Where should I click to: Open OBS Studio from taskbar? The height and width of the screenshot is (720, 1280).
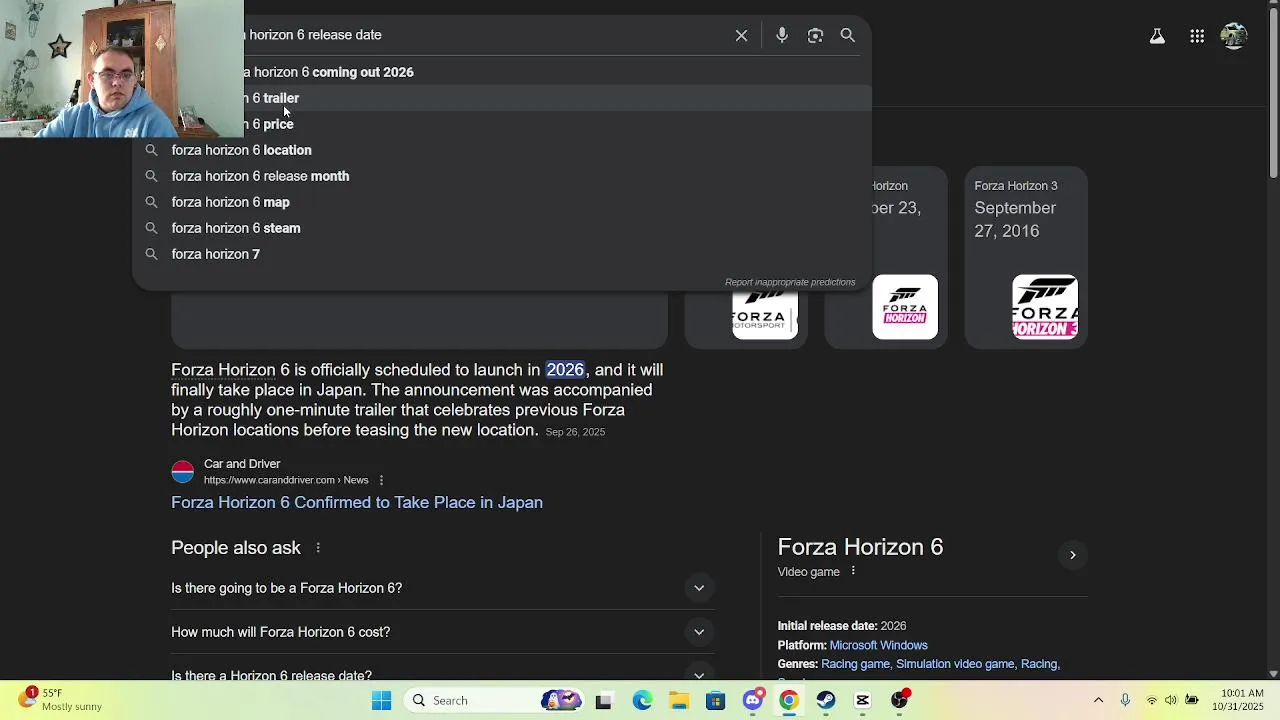pos(900,700)
